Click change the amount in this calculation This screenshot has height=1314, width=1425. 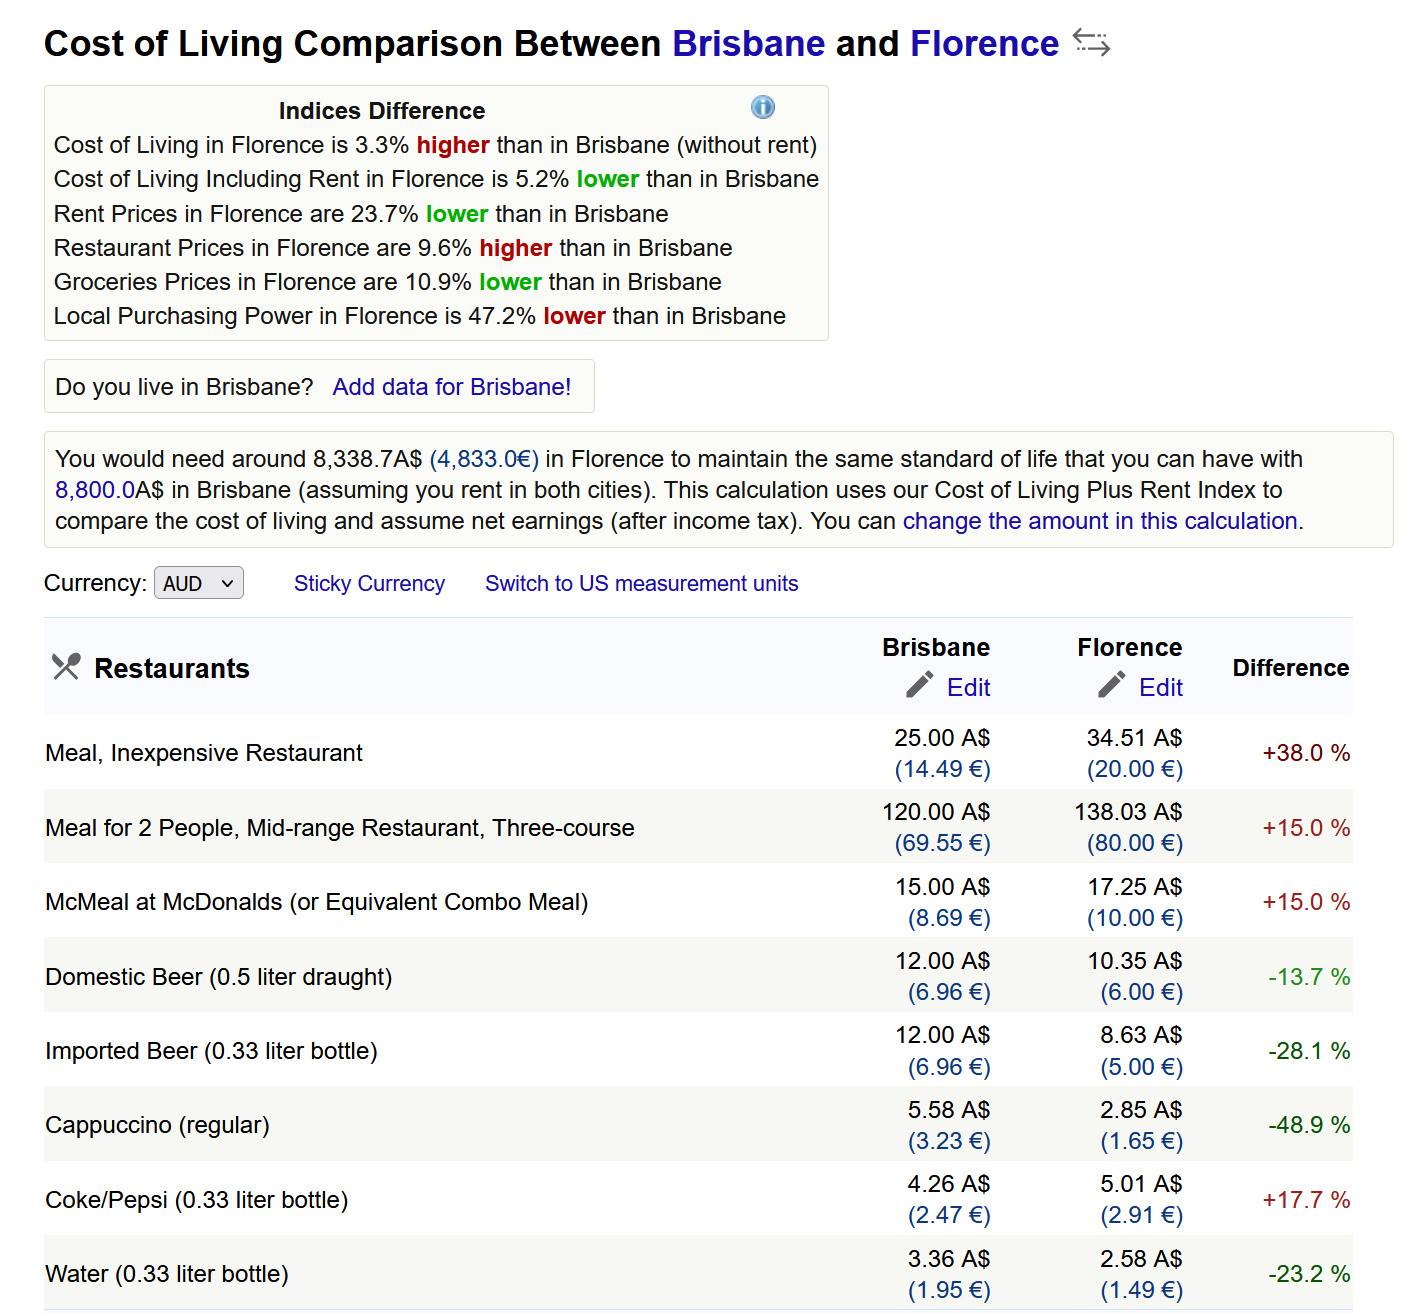1099,521
